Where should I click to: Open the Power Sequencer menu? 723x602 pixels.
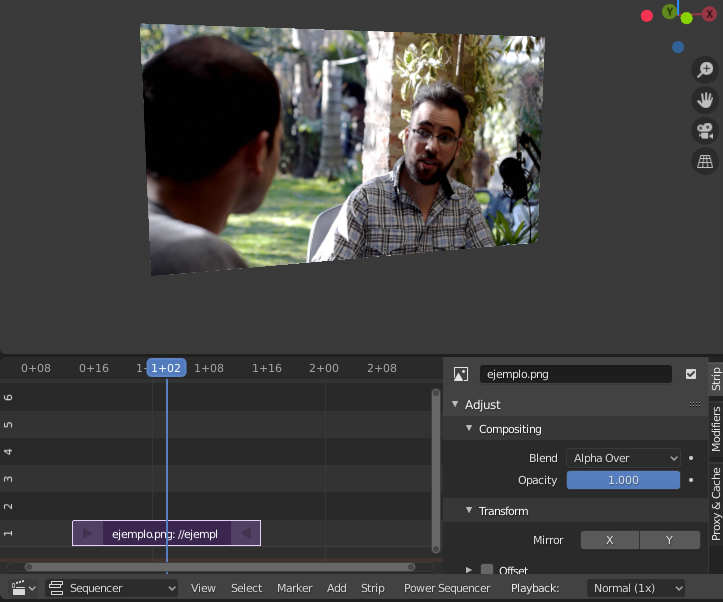[x=447, y=588]
